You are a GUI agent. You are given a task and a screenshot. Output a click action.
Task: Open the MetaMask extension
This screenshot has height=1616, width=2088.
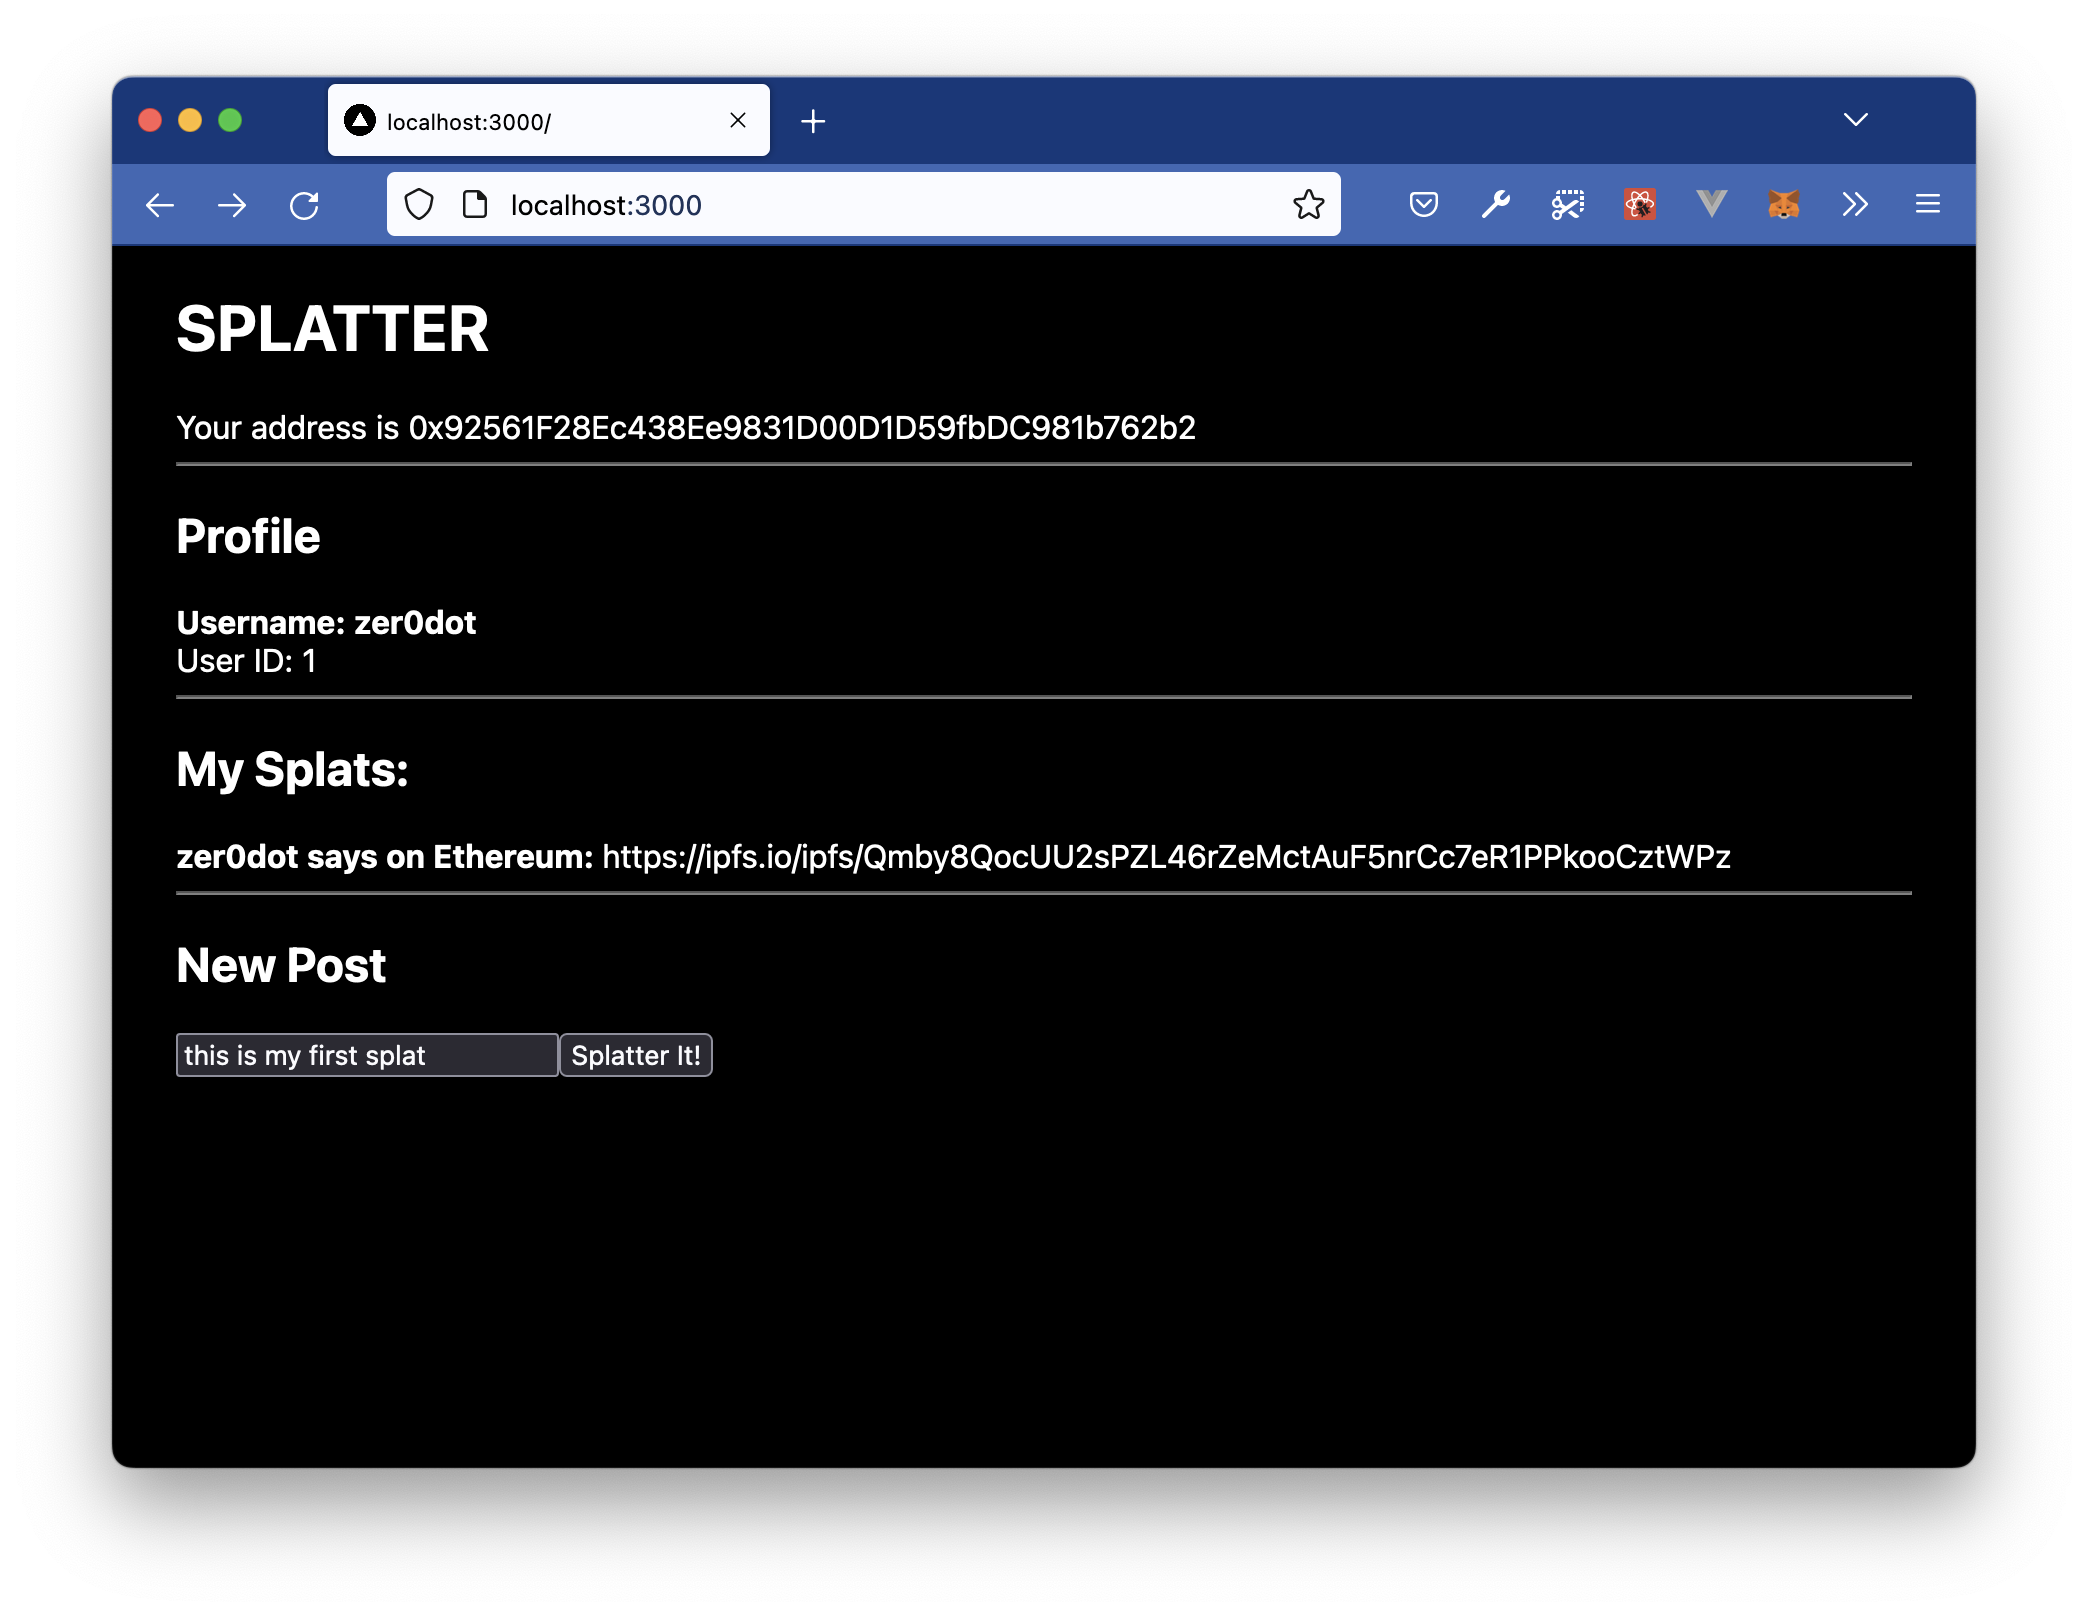click(x=1784, y=204)
